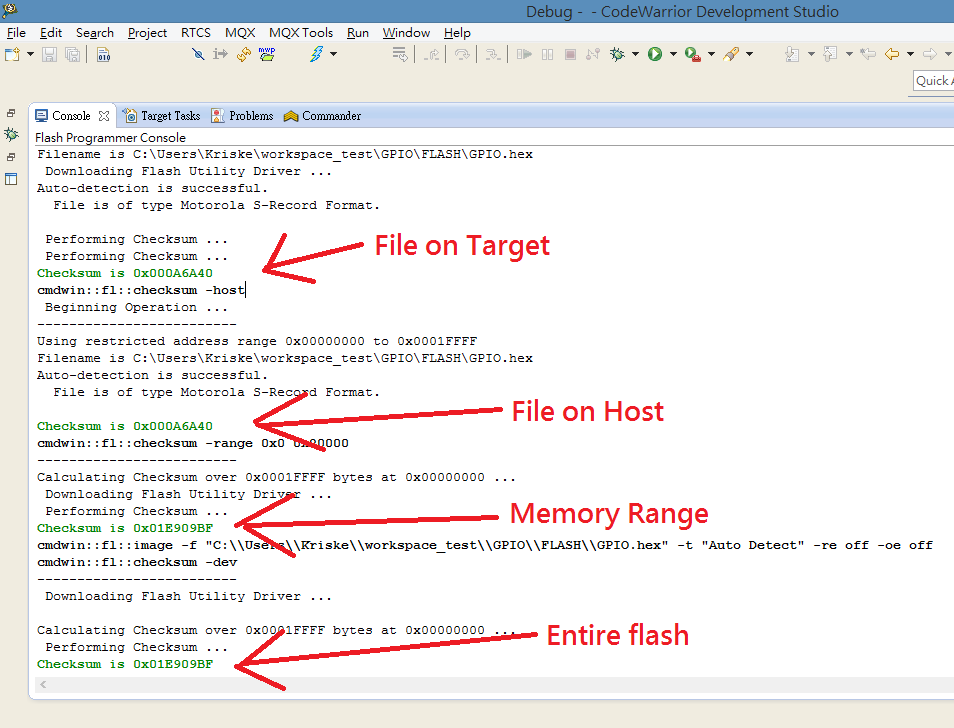The image size is (954, 728).
Task: Click the instruction stepping mode icon
Action: [x=220, y=55]
